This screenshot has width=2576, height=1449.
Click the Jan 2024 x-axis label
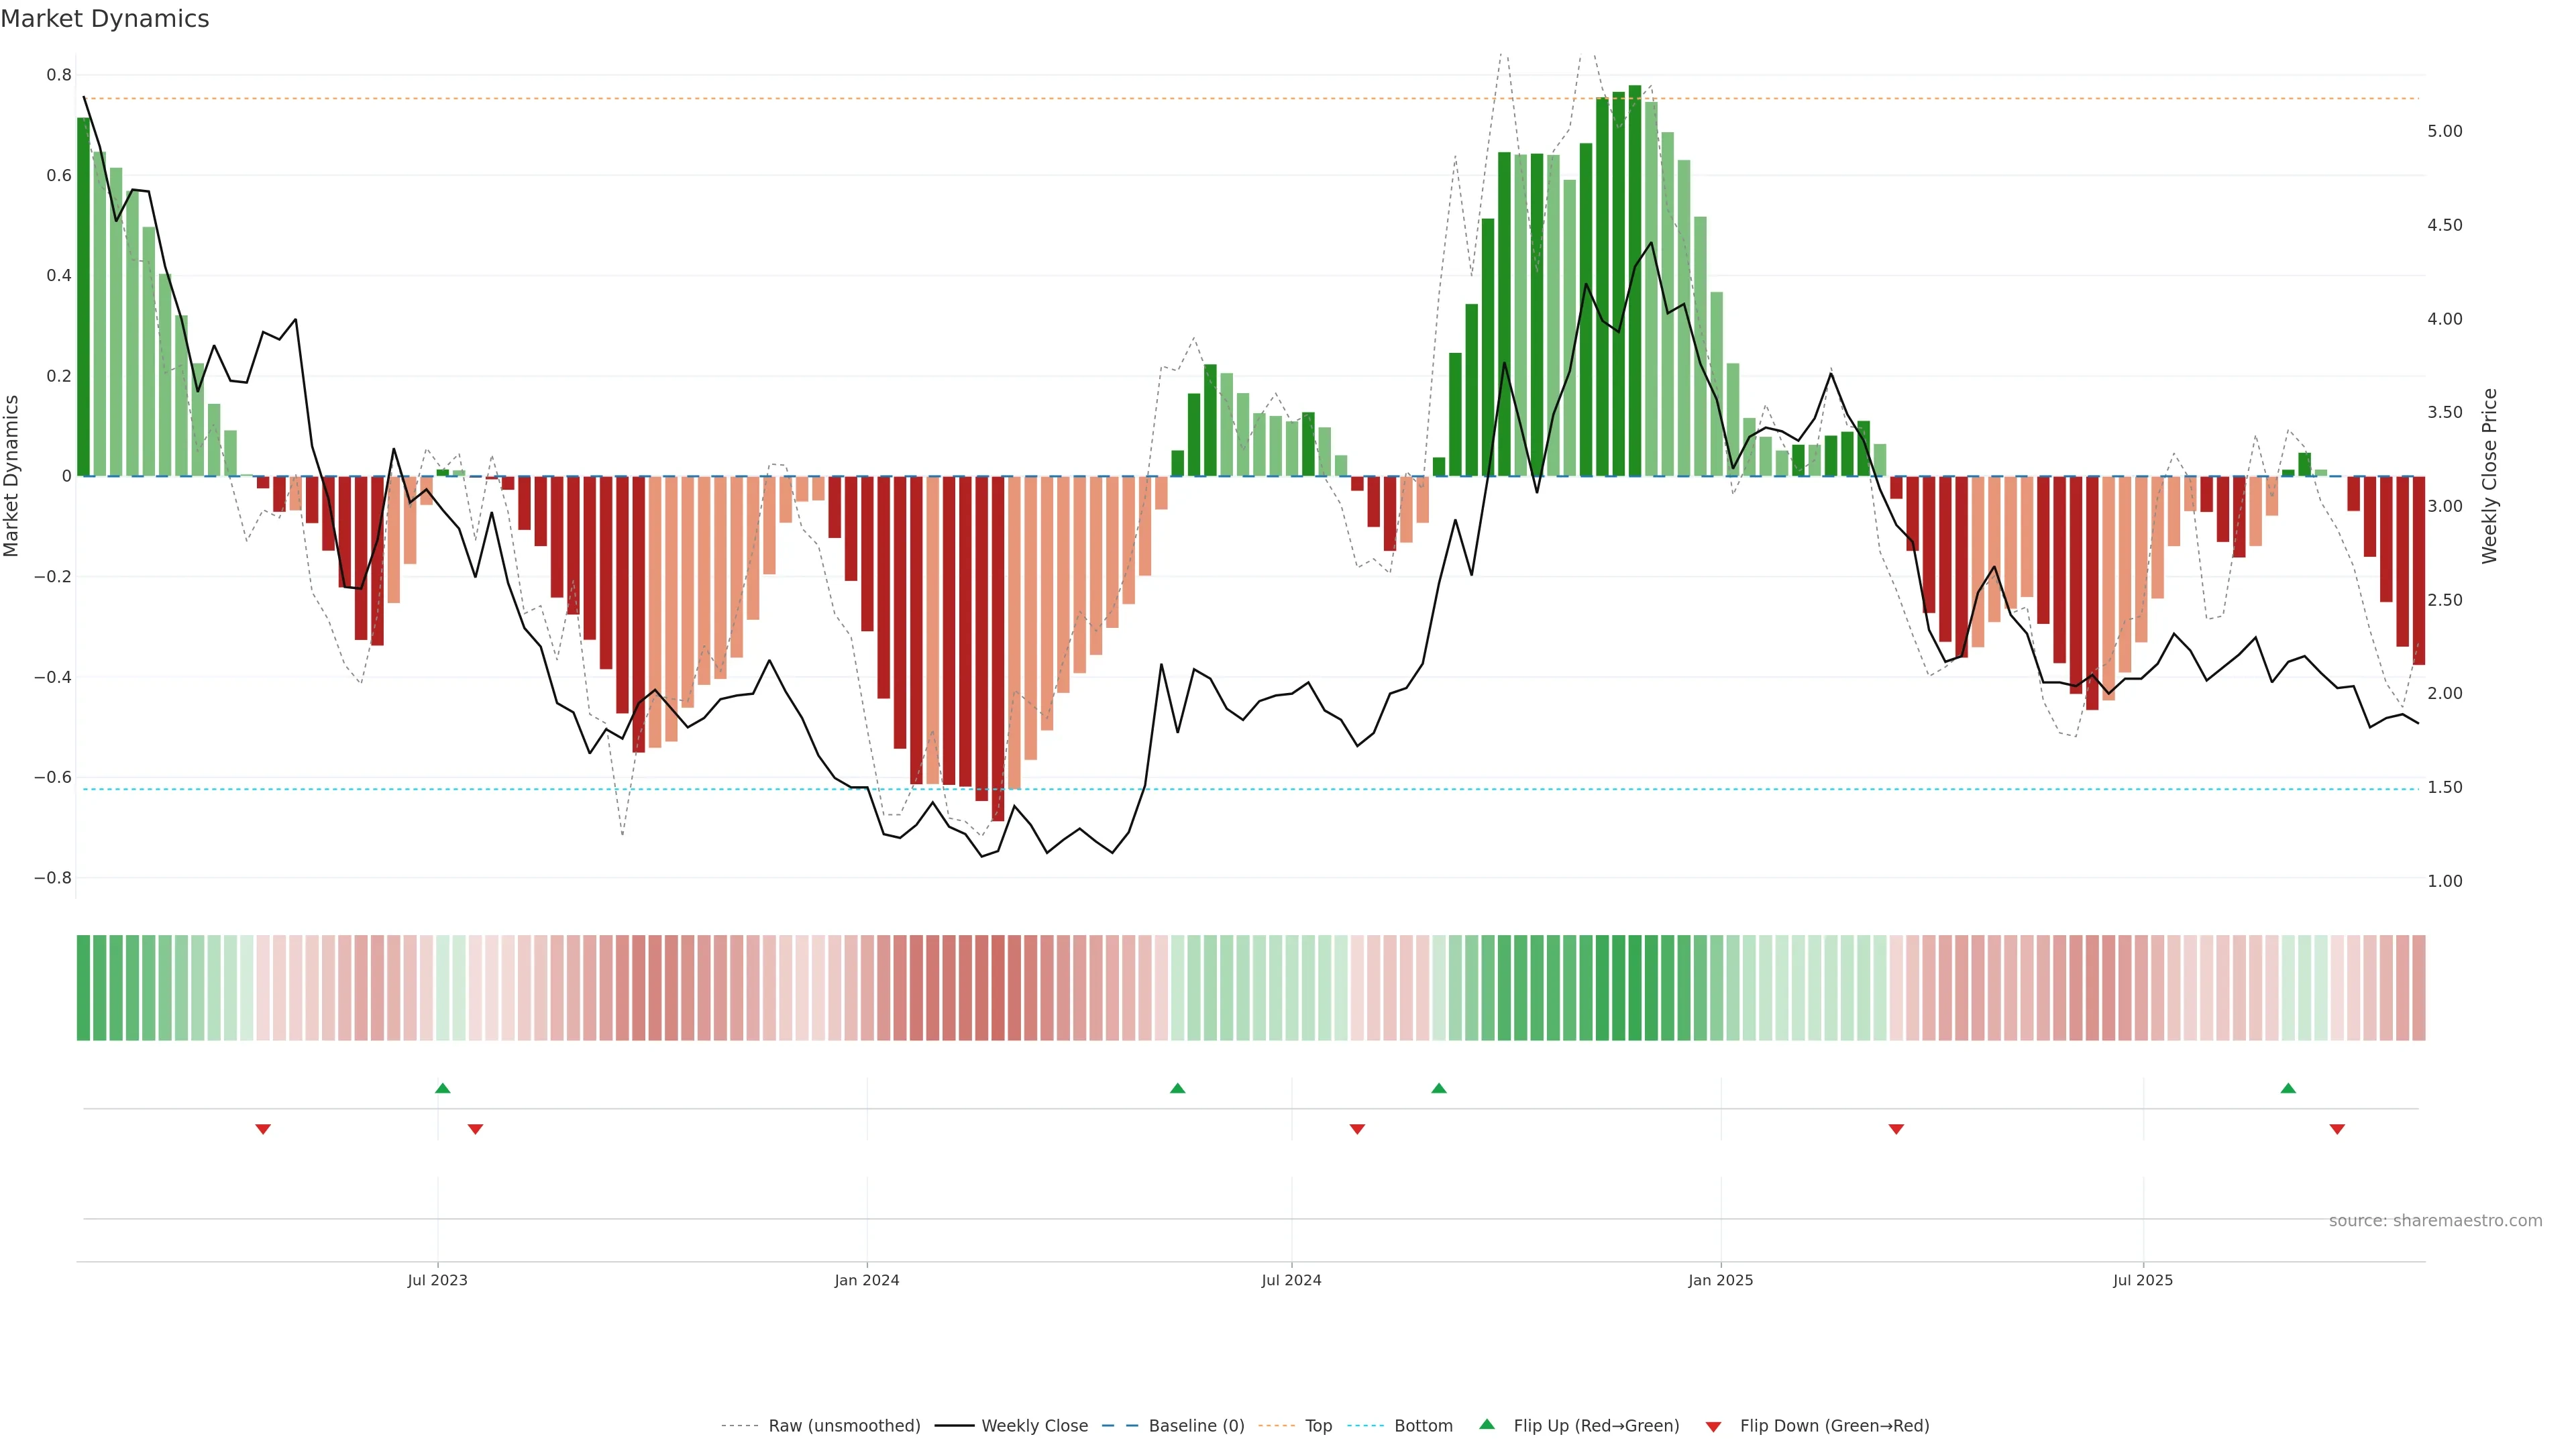tap(867, 1280)
